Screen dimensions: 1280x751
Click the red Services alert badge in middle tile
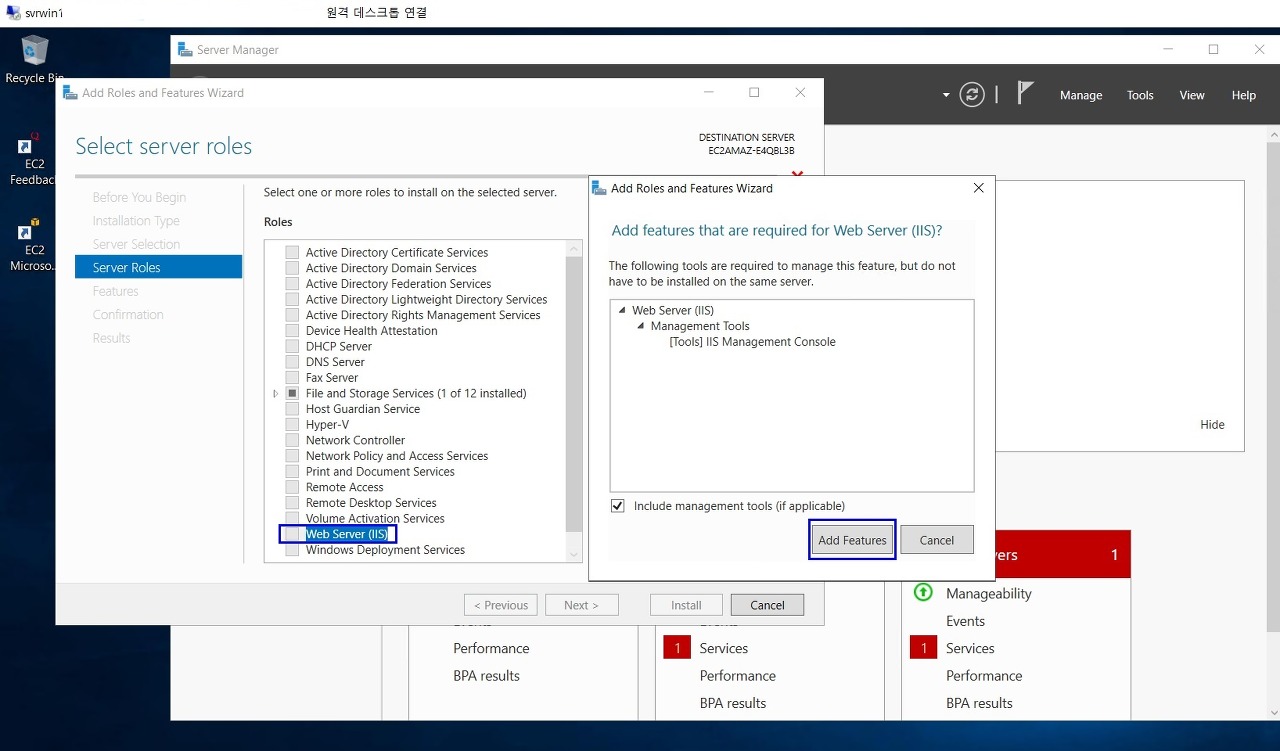(x=677, y=648)
